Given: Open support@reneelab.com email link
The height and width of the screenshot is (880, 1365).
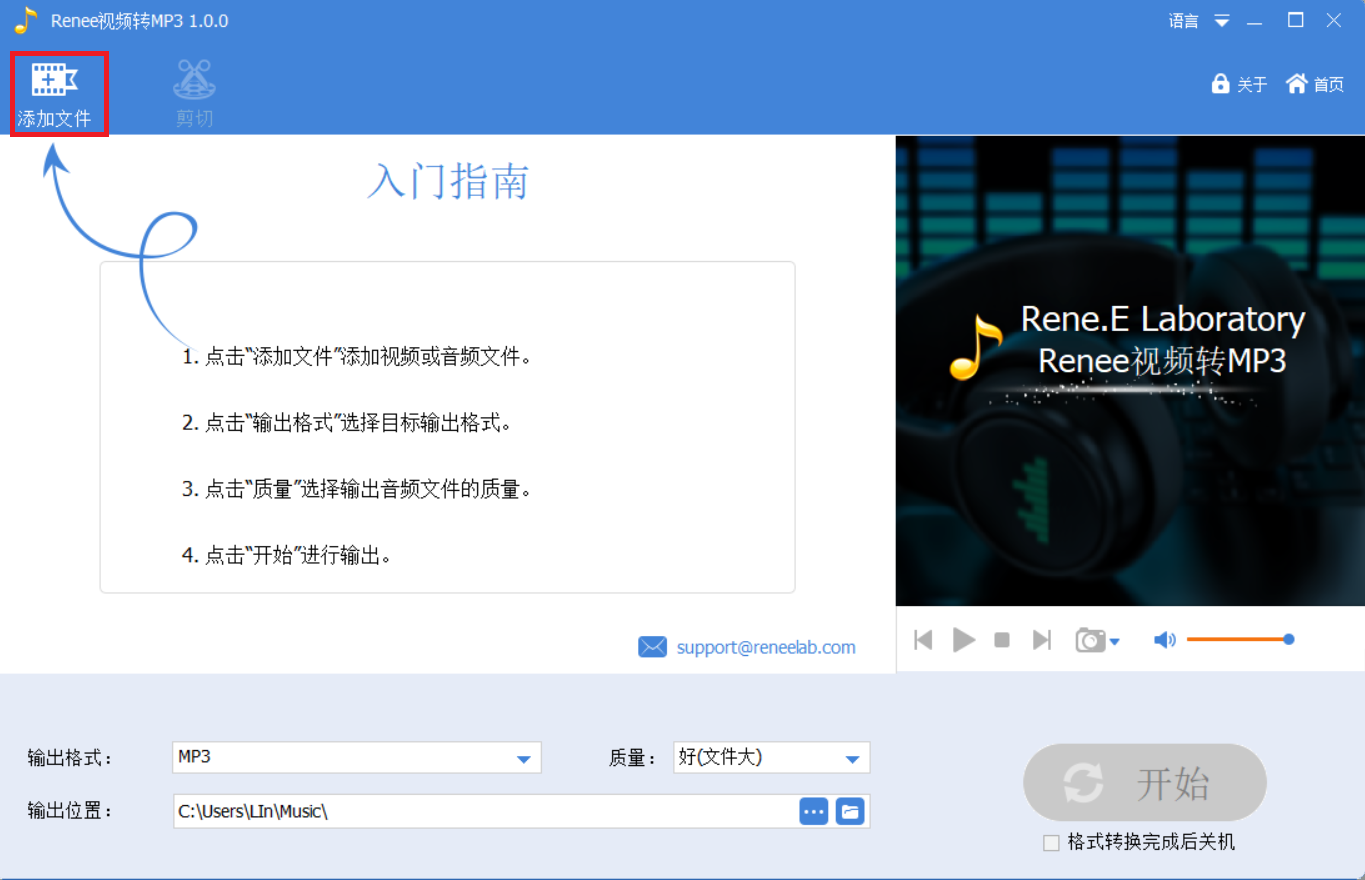Looking at the screenshot, I should pyautogui.click(x=765, y=647).
